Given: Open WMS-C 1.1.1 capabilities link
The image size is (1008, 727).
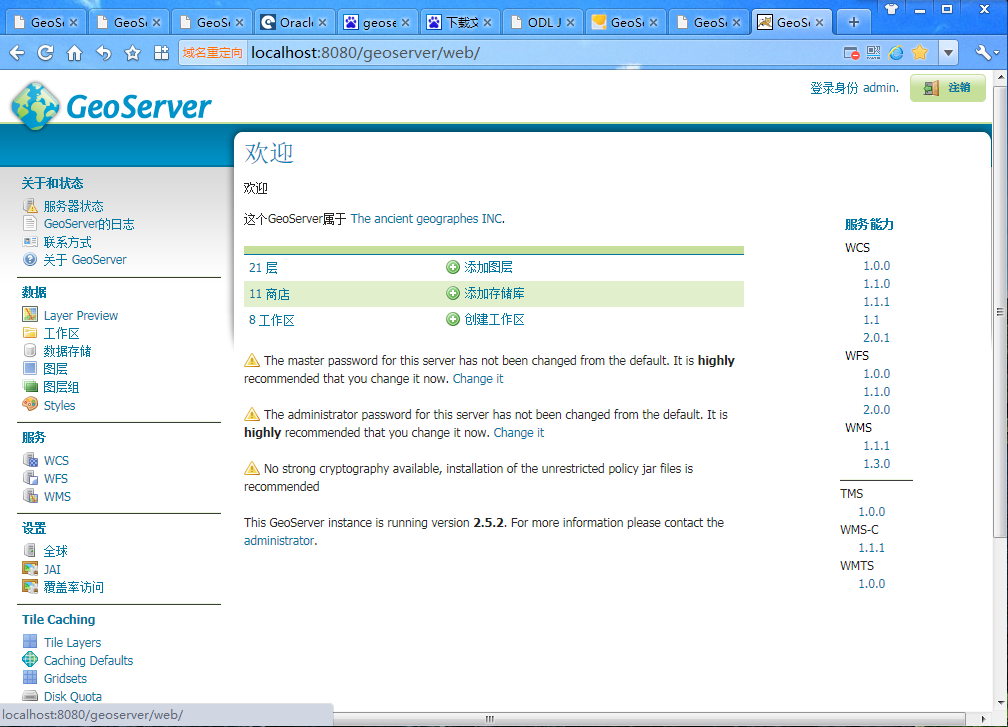Looking at the screenshot, I should click(x=872, y=548).
